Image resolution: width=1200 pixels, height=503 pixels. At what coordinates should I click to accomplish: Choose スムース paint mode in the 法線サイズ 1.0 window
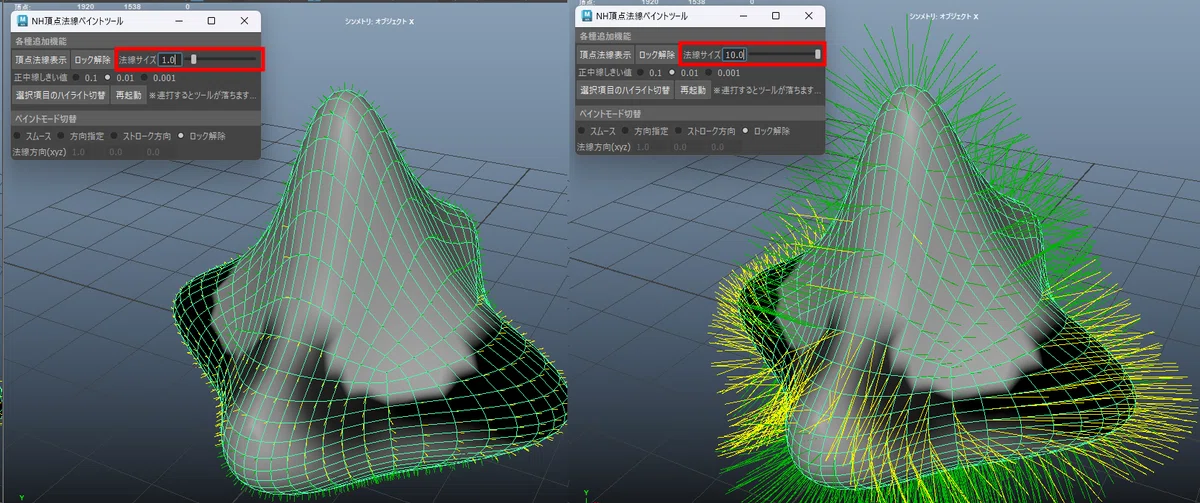point(34,134)
